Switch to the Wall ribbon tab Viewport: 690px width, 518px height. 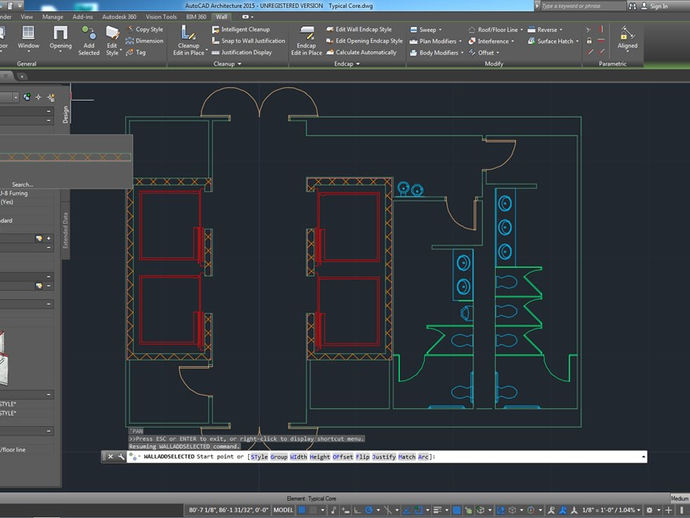[x=221, y=17]
